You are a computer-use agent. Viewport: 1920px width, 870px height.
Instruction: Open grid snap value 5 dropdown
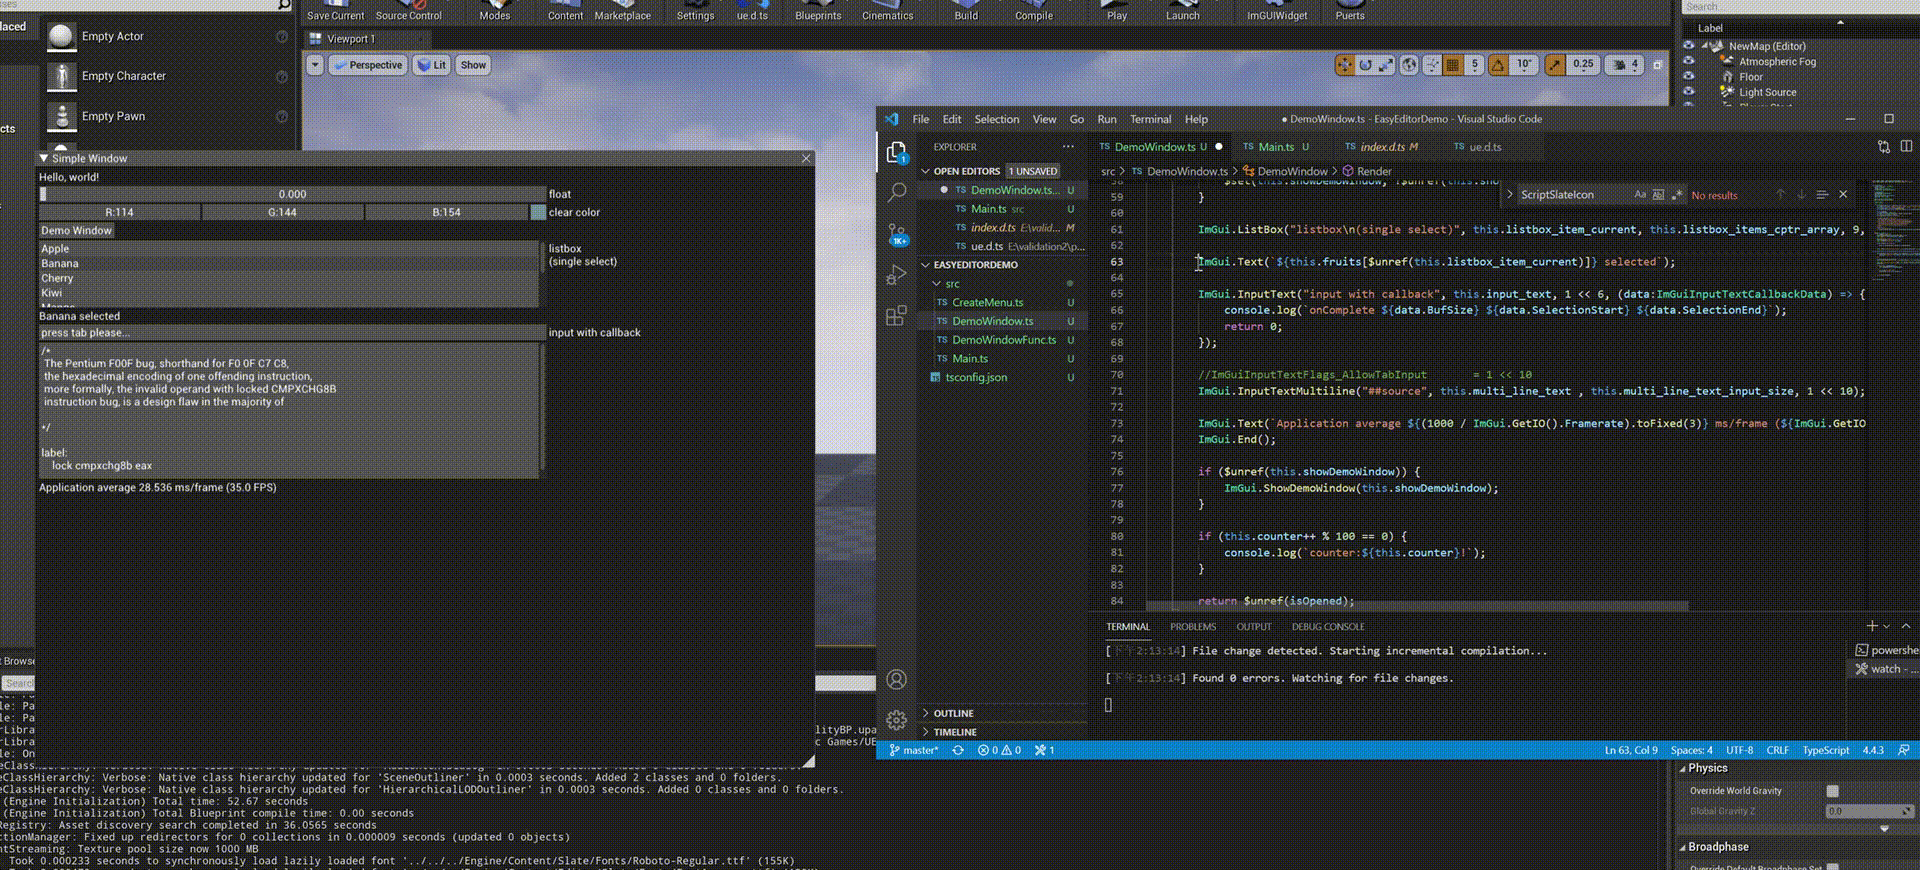1474,65
